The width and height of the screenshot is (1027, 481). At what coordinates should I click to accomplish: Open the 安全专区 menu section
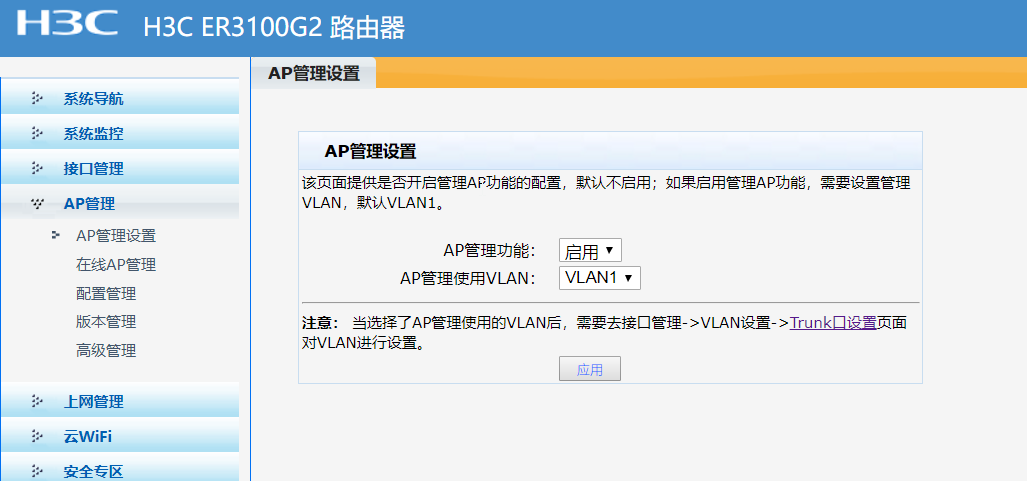[120, 469]
